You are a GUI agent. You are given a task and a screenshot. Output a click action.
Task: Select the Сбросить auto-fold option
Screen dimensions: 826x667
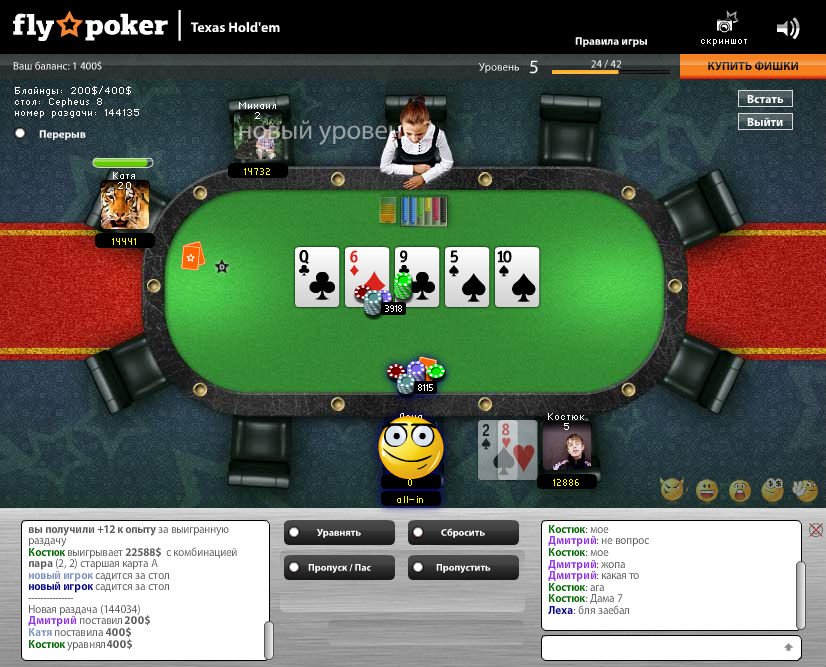click(463, 532)
